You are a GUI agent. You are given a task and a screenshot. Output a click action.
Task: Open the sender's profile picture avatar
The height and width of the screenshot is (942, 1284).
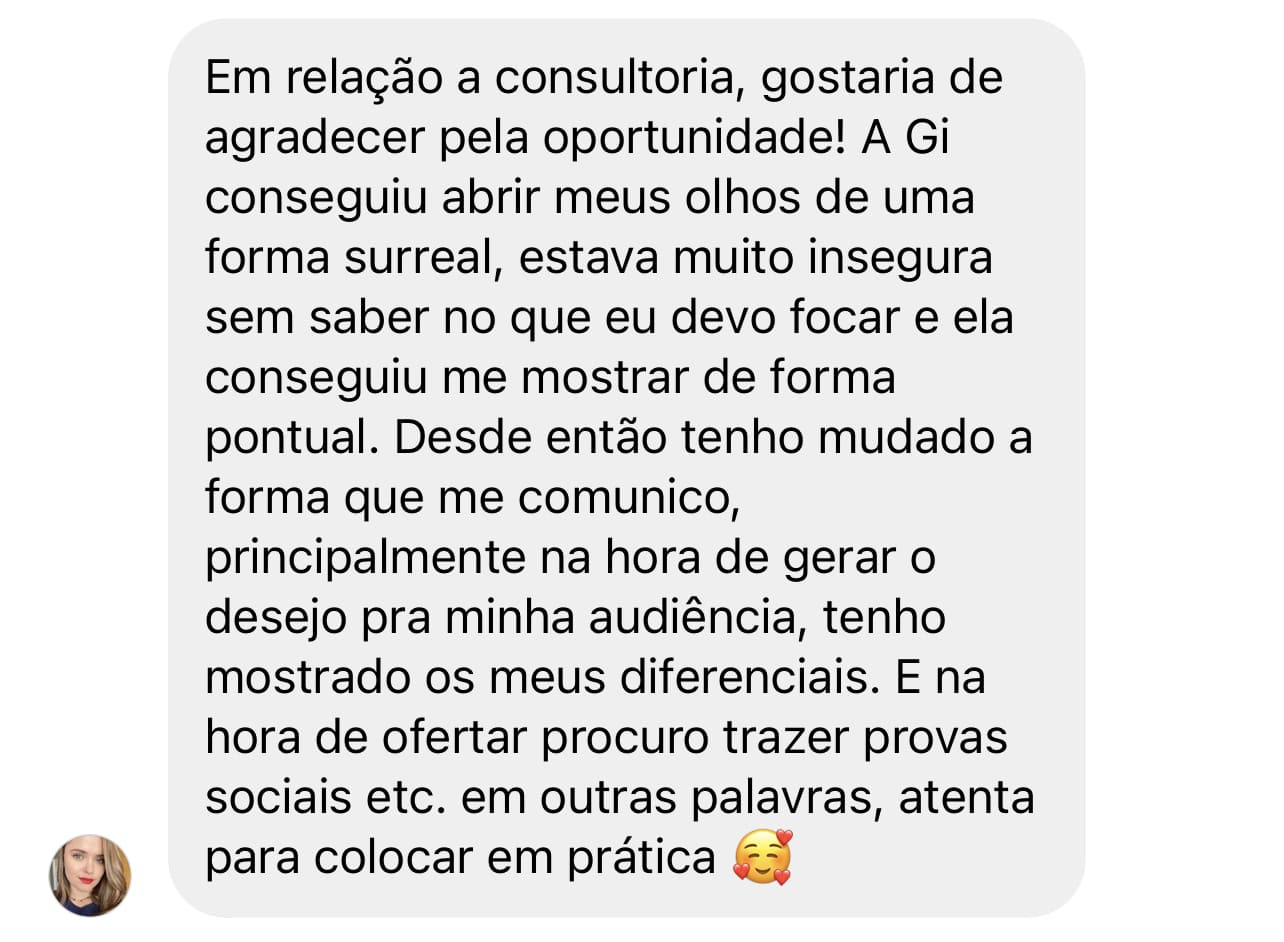tap(90, 876)
